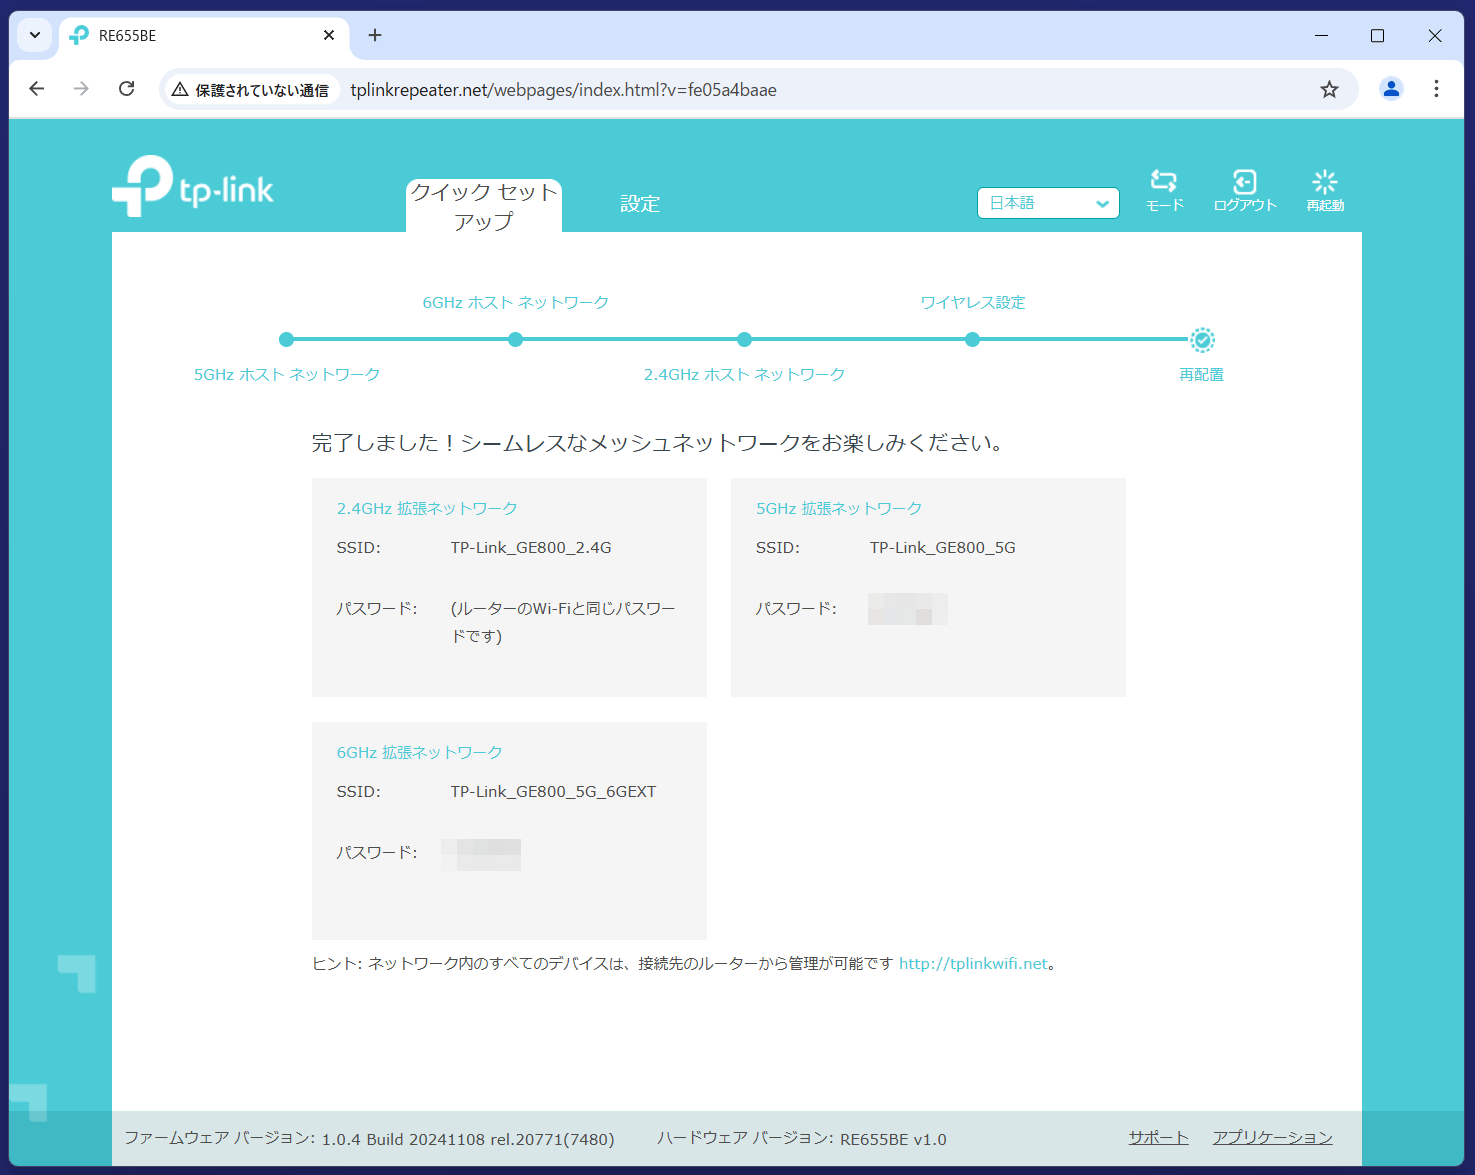Click the not-secure connection warning
This screenshot has height=1175, width=1475.
tap(250, 90)
